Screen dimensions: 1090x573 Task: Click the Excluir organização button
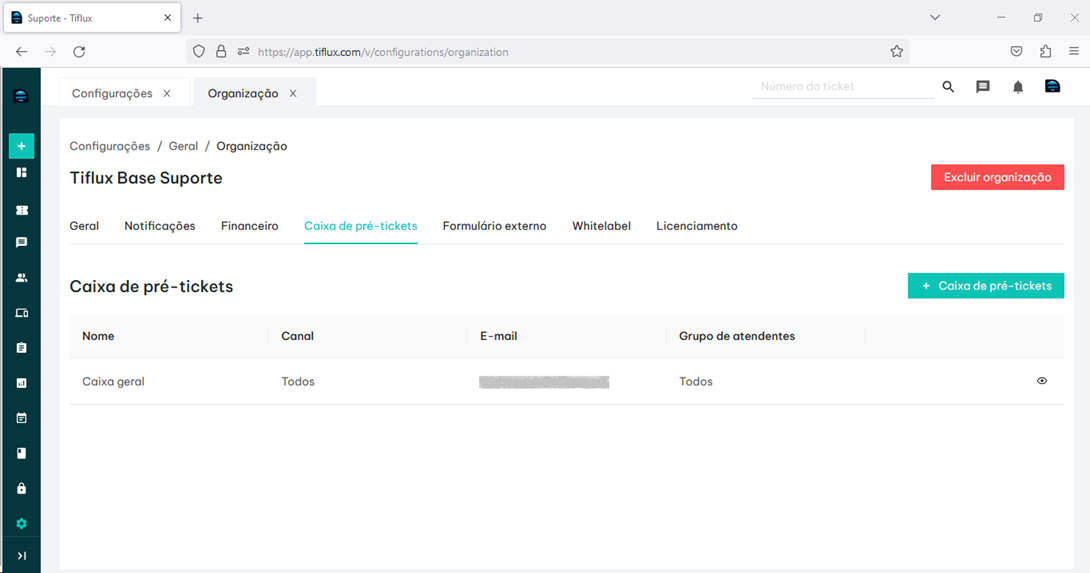coord(997,177)
